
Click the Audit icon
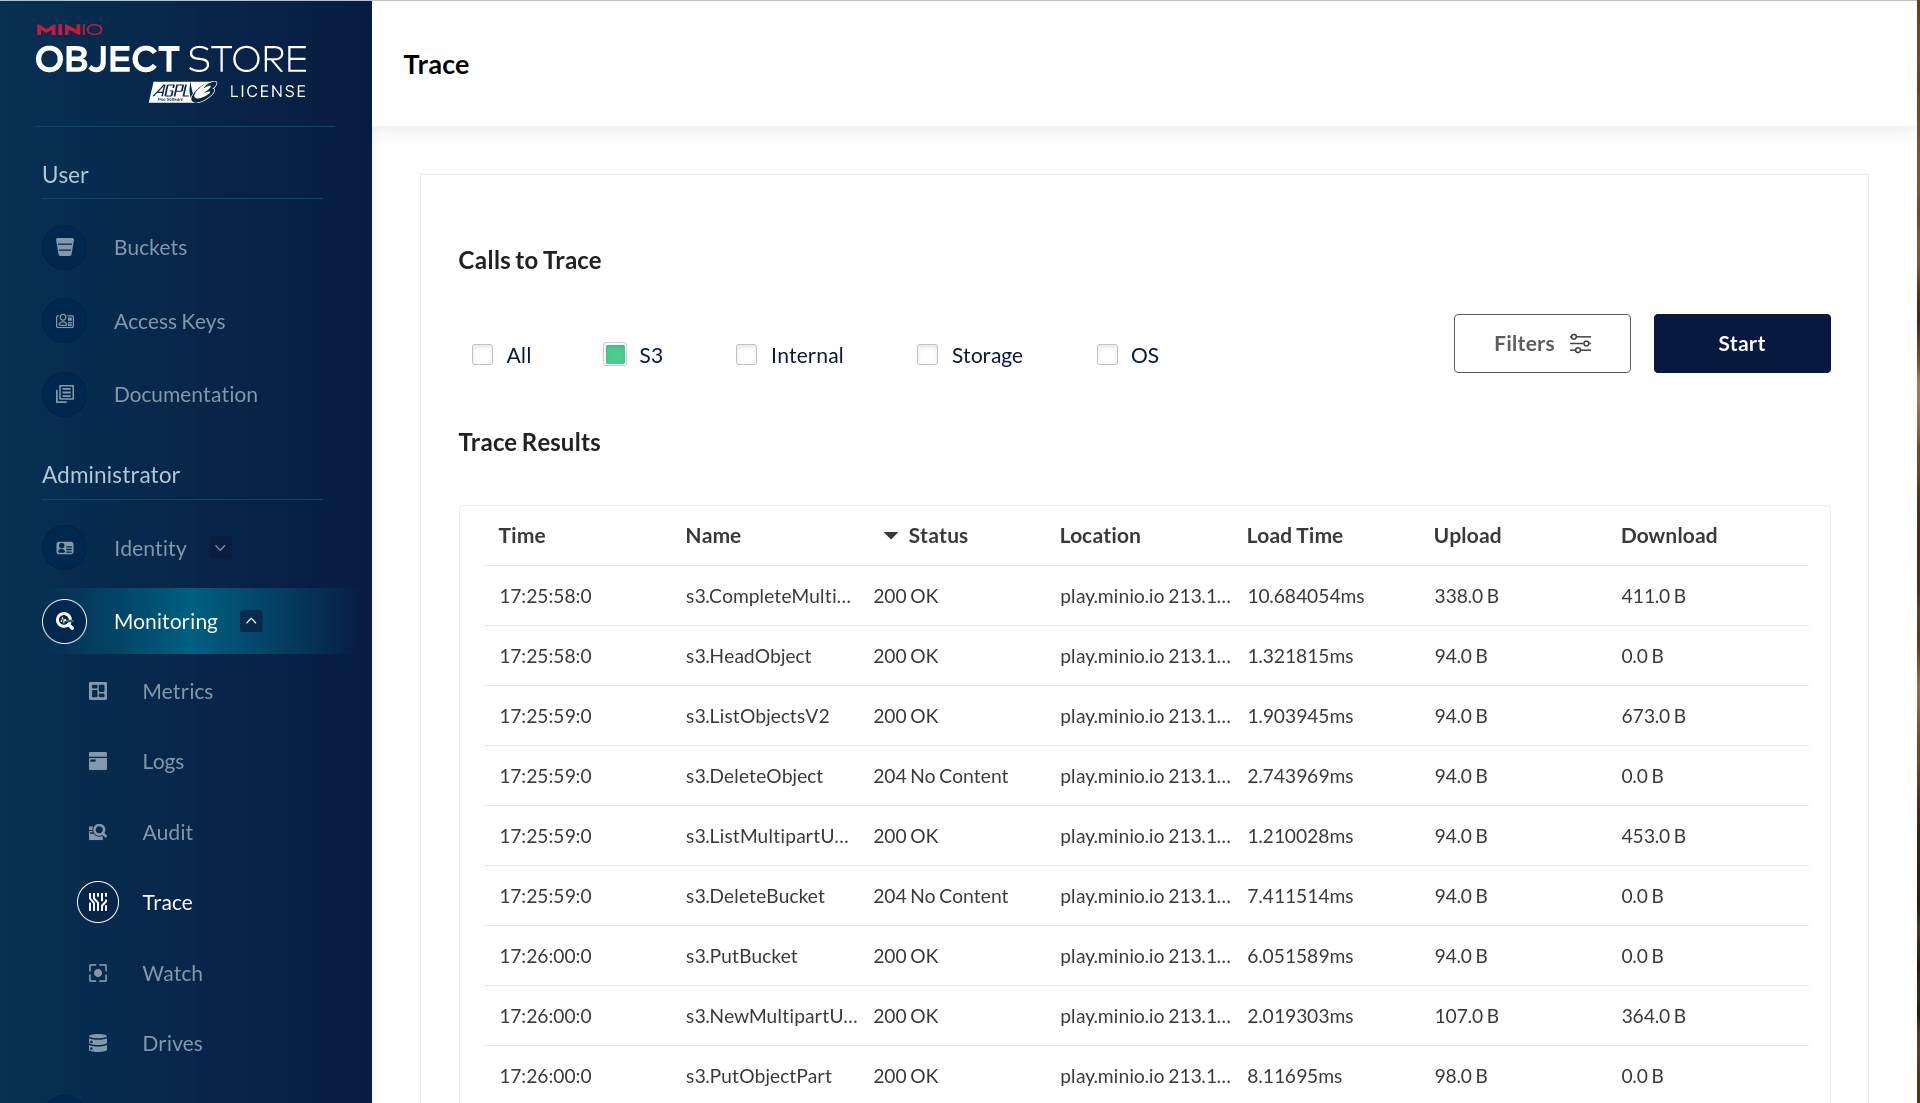98,832
